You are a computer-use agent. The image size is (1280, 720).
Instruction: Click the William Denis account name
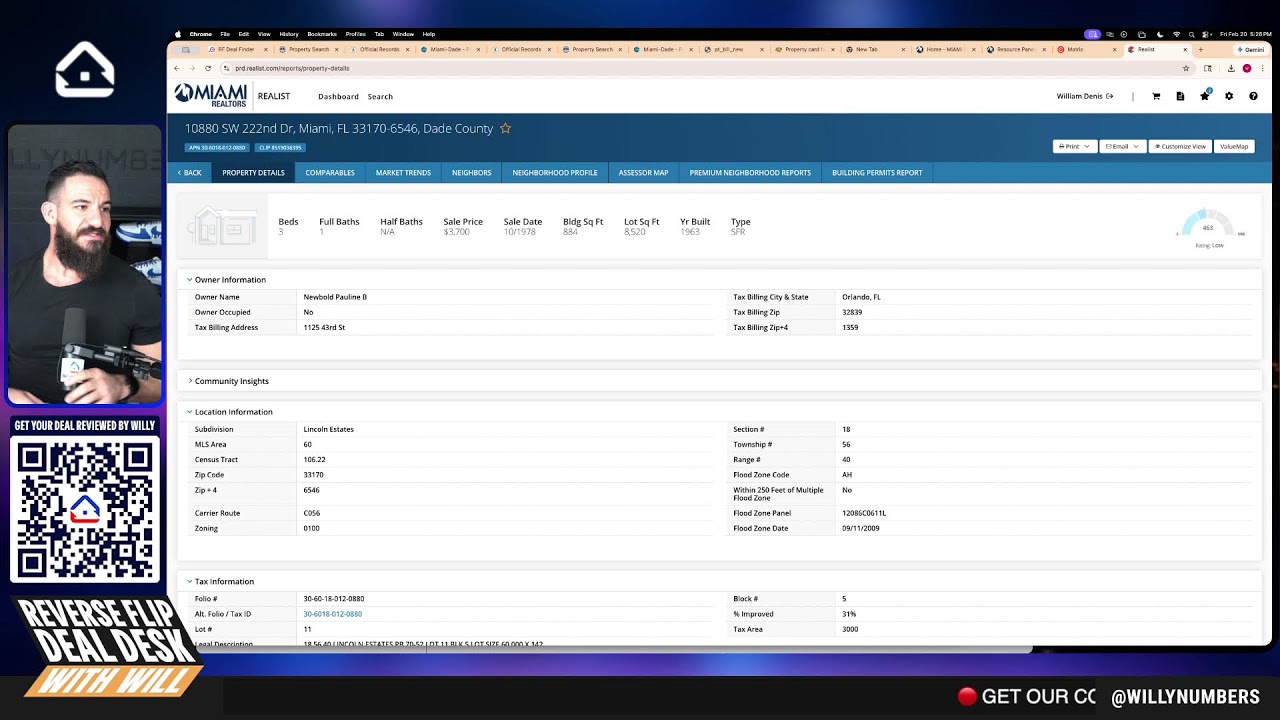click(1079, 96)
